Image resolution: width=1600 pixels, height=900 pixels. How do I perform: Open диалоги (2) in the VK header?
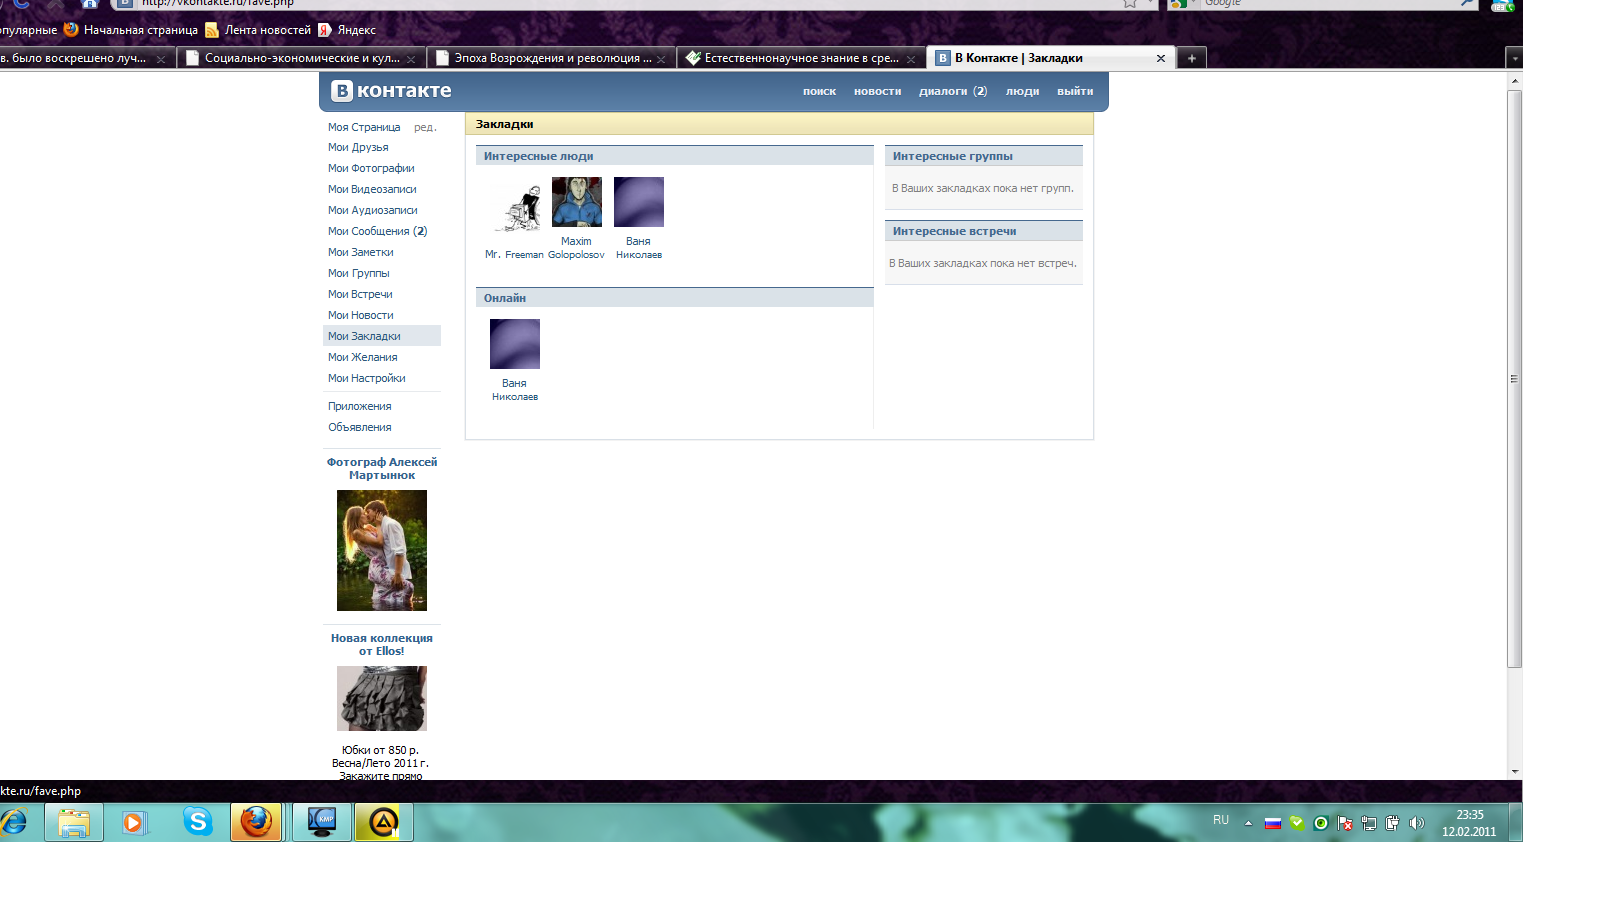tap(953, 91)
